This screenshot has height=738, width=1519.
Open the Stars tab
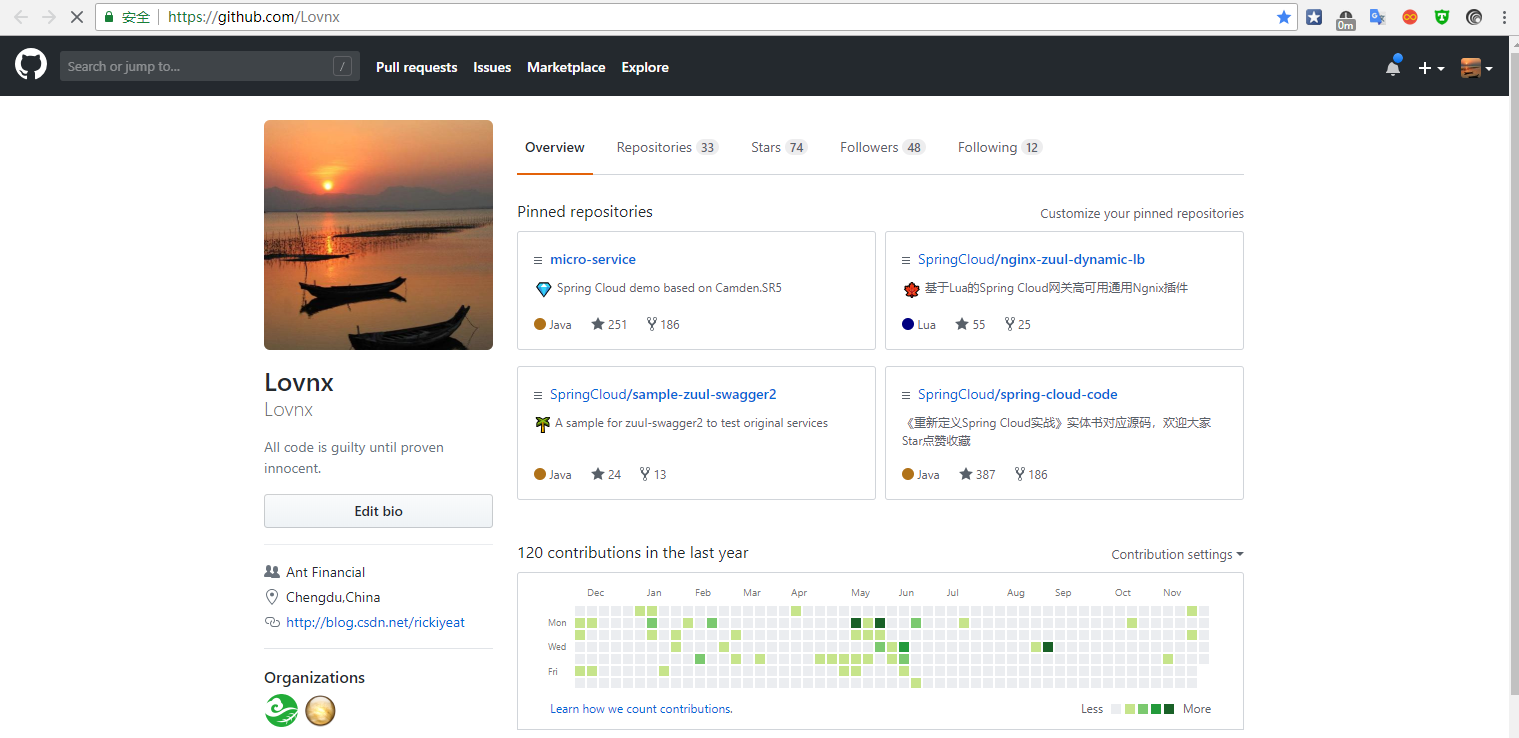pos(779,147)
